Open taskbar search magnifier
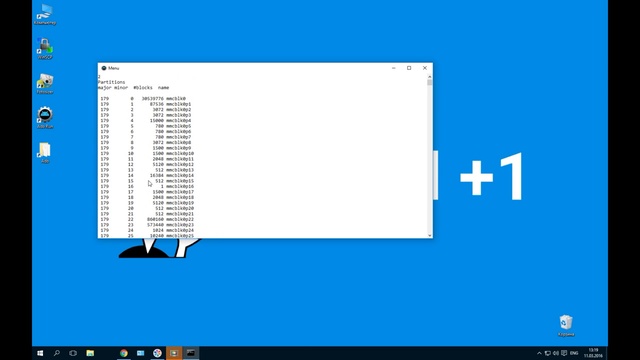This screenshot has width=640, height=360. pyautogui.click(x=57, y=353)
